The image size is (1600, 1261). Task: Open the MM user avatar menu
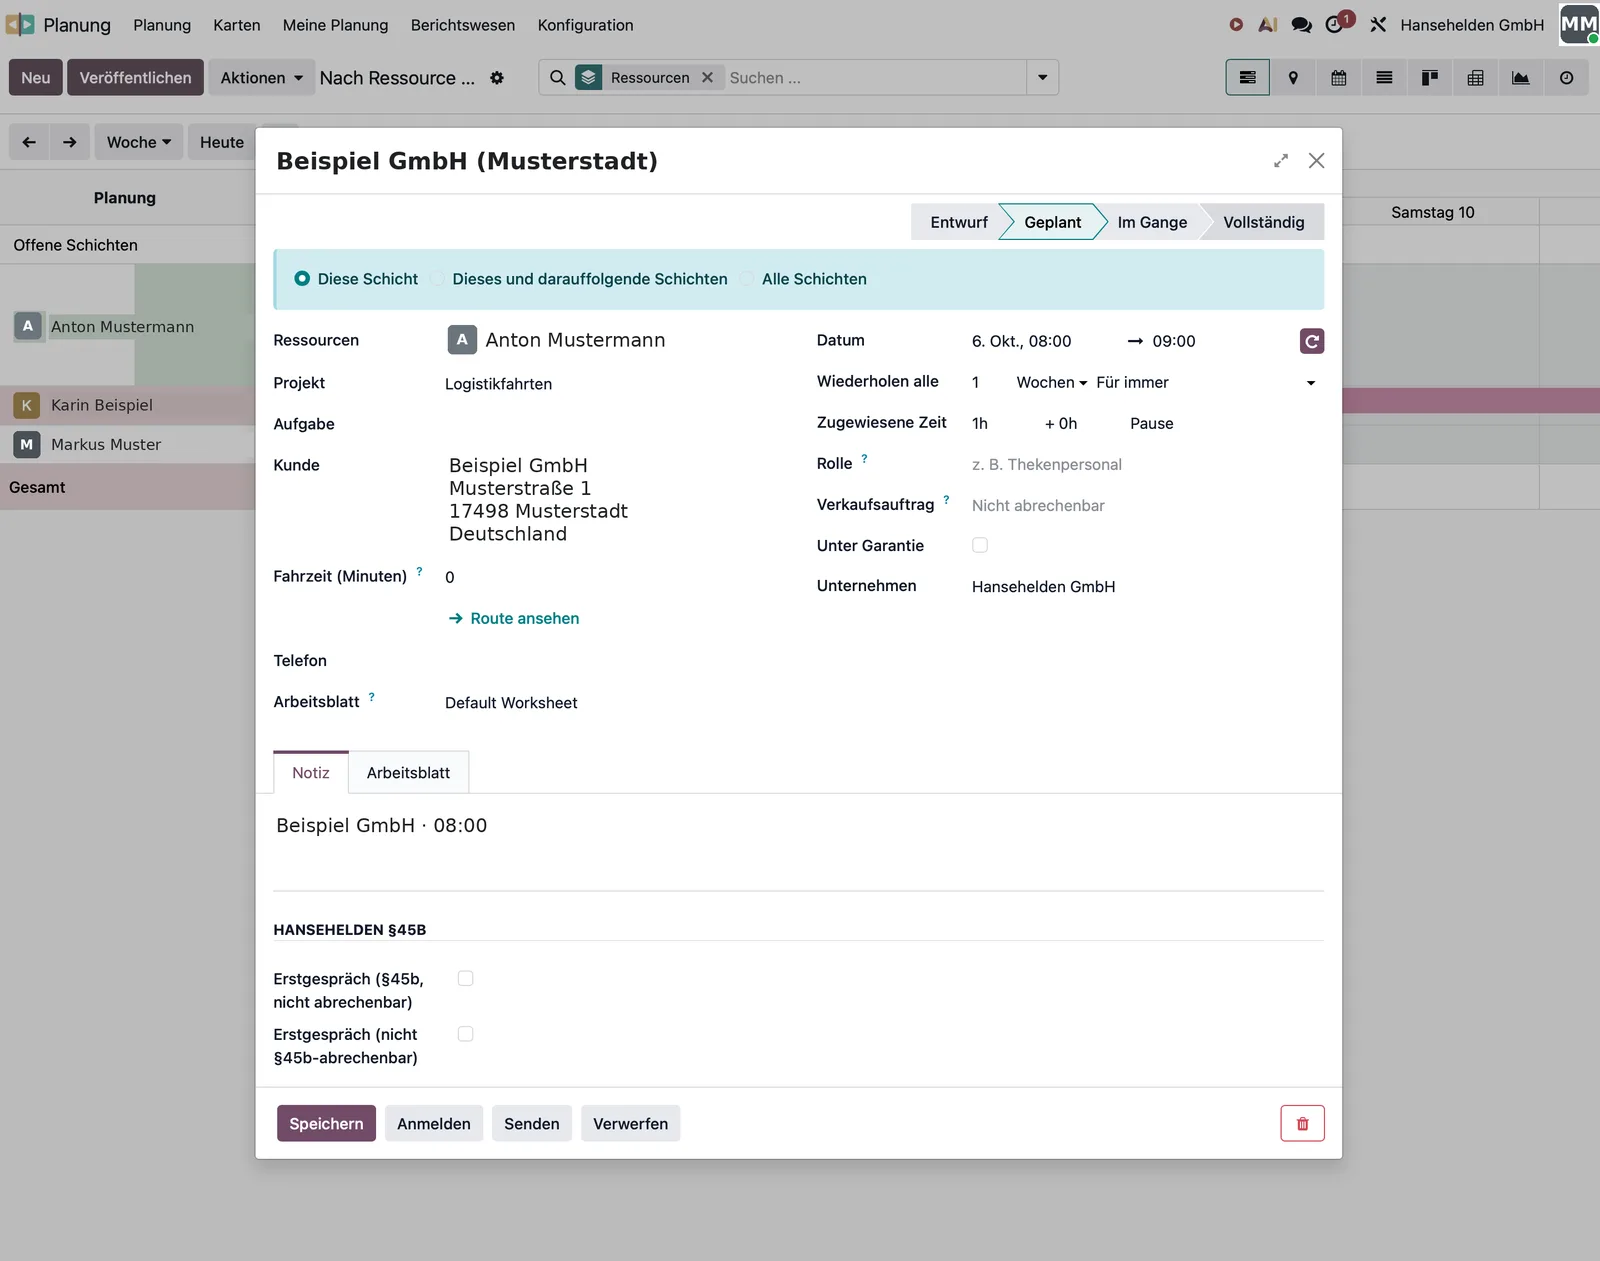point(1579,25)
